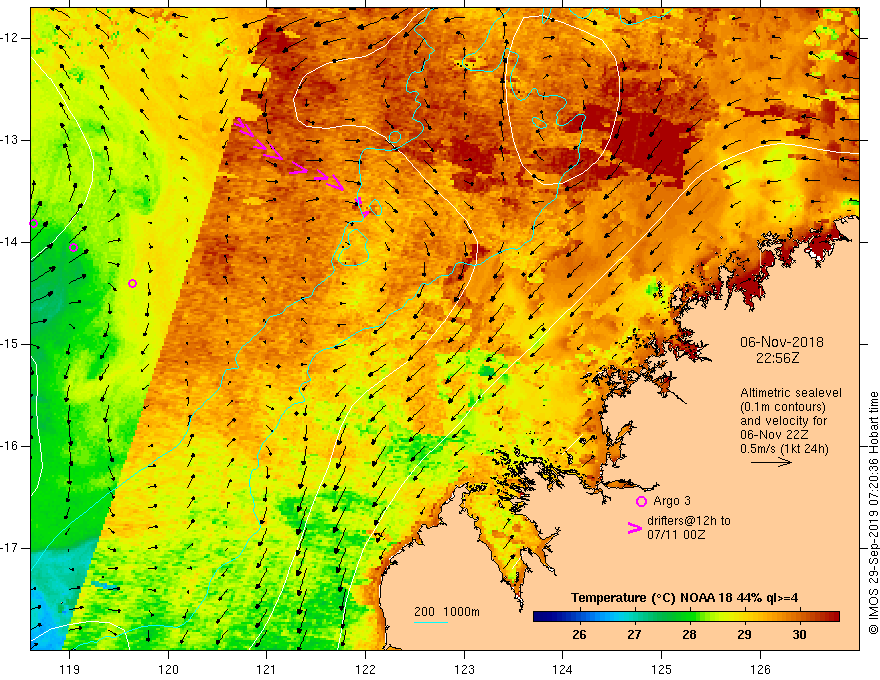
Task: Click the 125 longitude axis label
Action: point(662,669)
